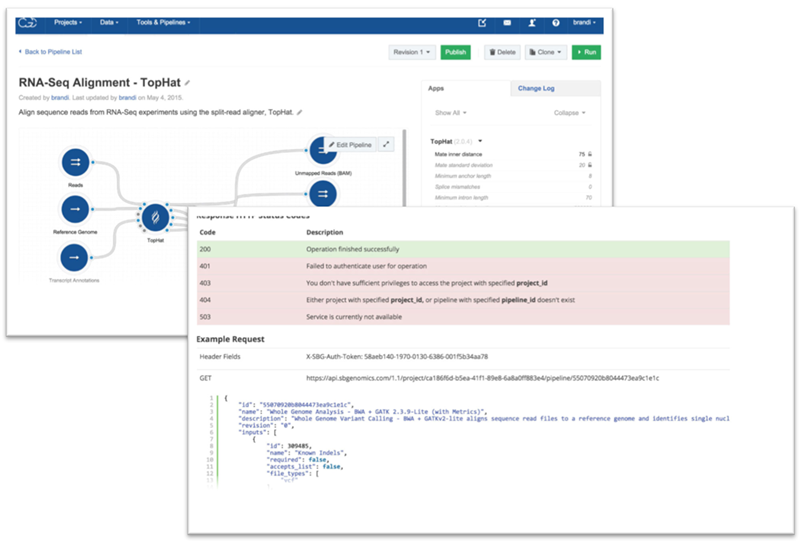The height and width of the screenshot is (542, 800).
Task: Click the green Publish button
Action: tap(455, 52)
